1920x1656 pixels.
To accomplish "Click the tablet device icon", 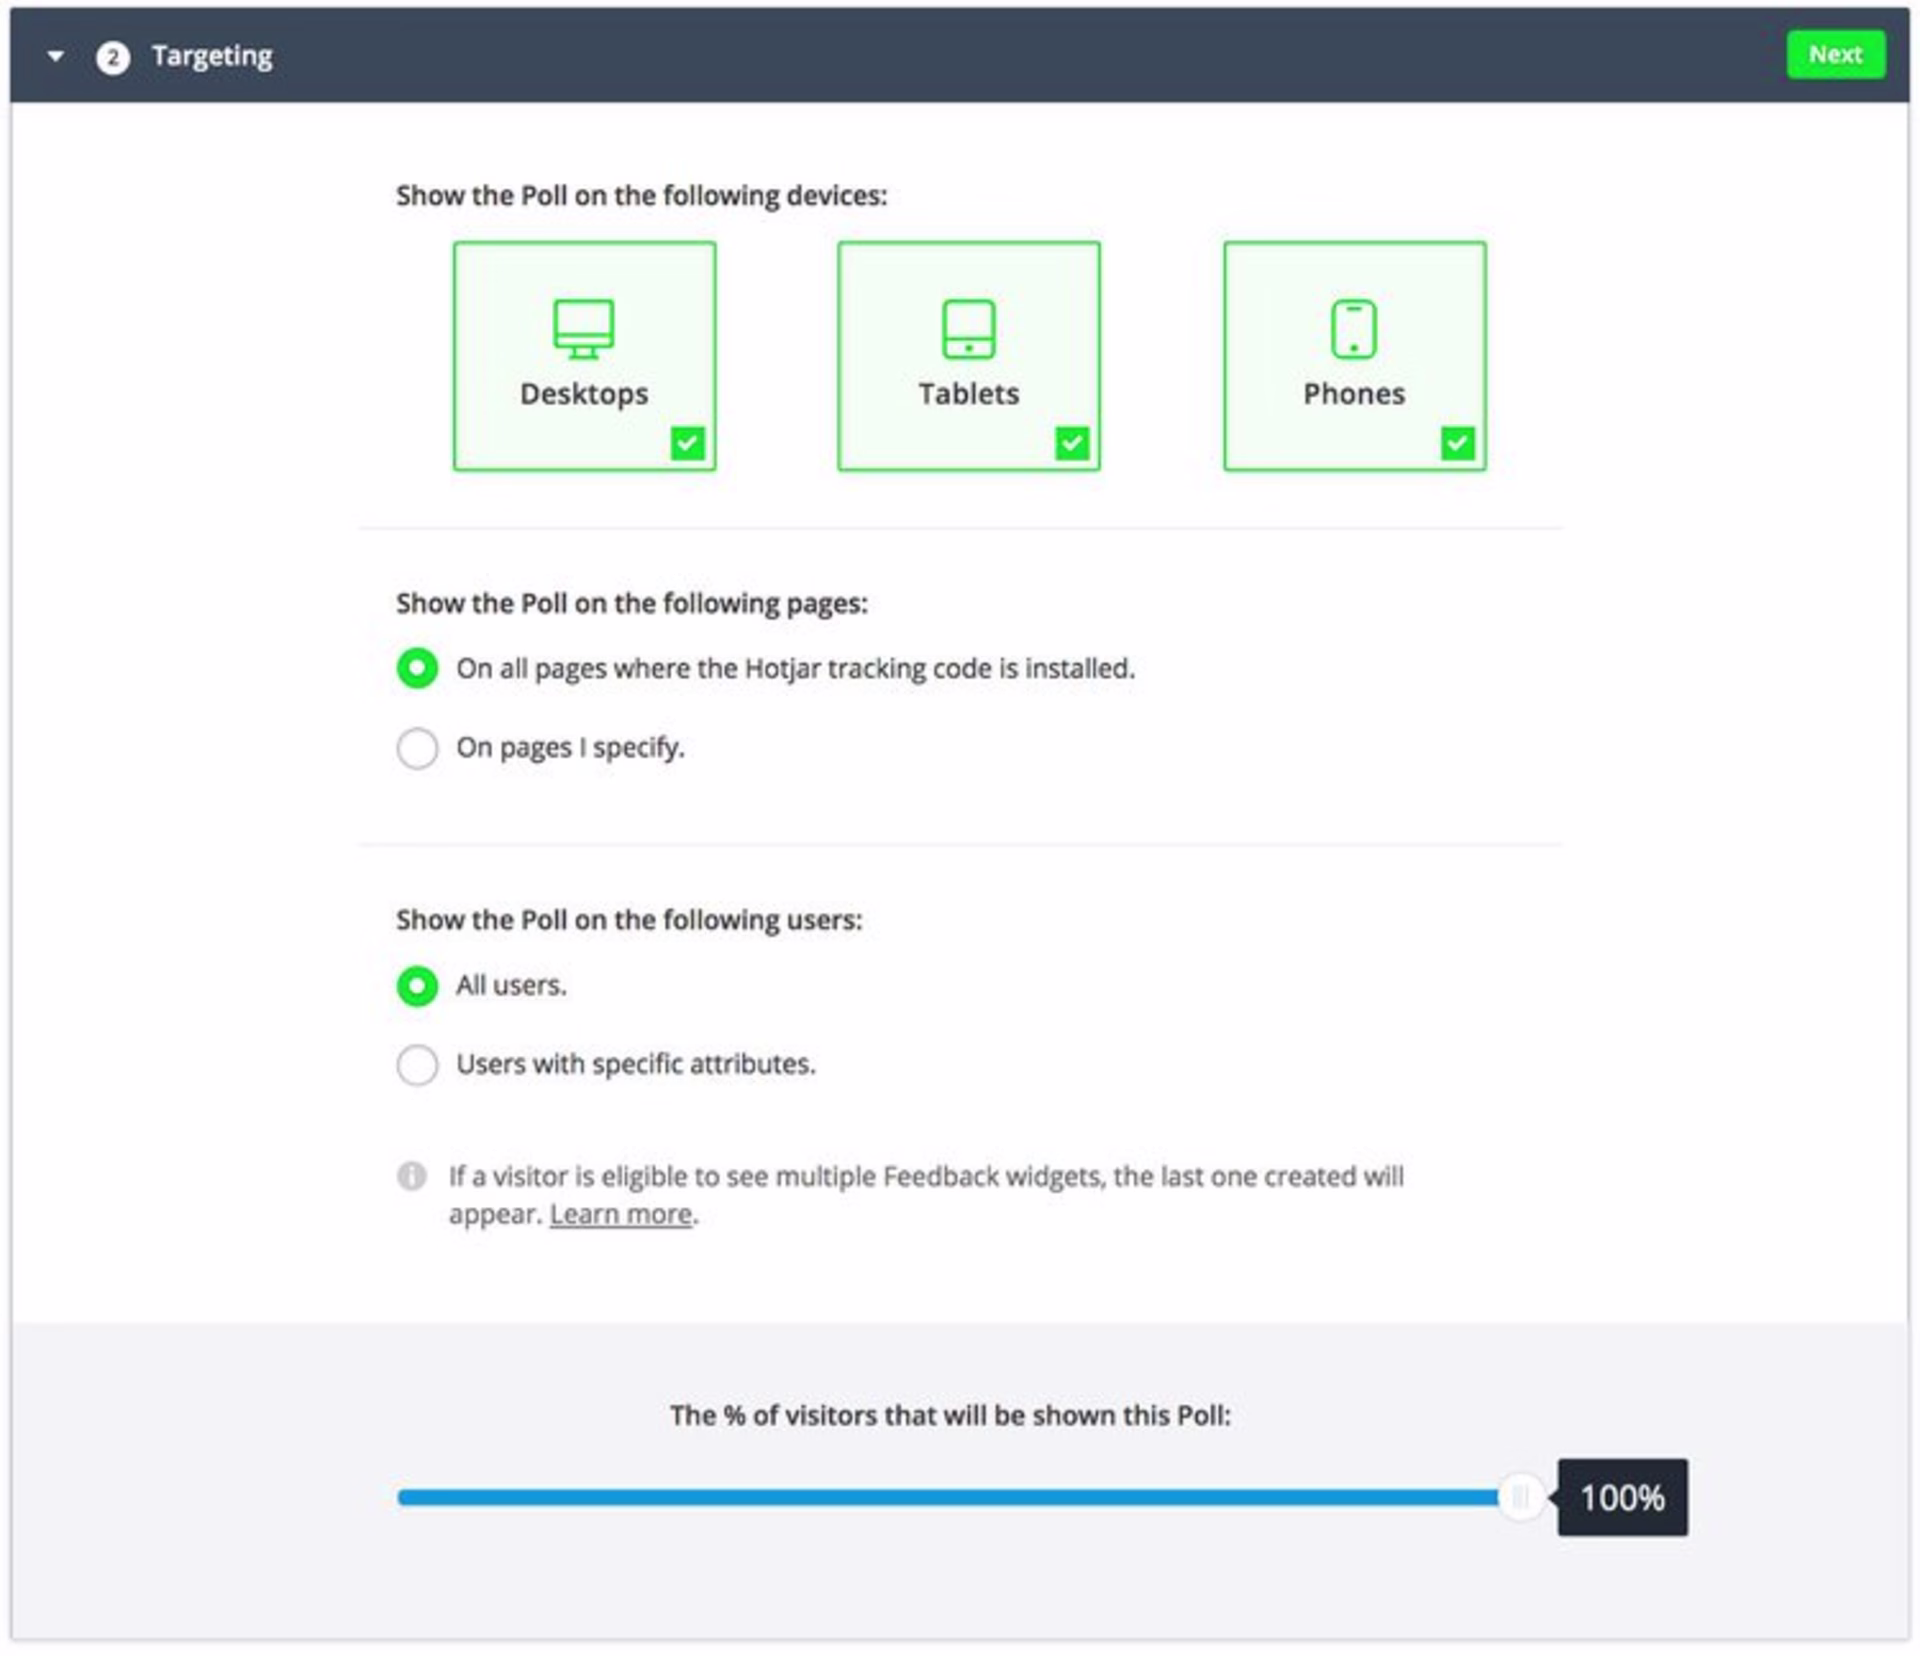I will click(x=968, y=328).
